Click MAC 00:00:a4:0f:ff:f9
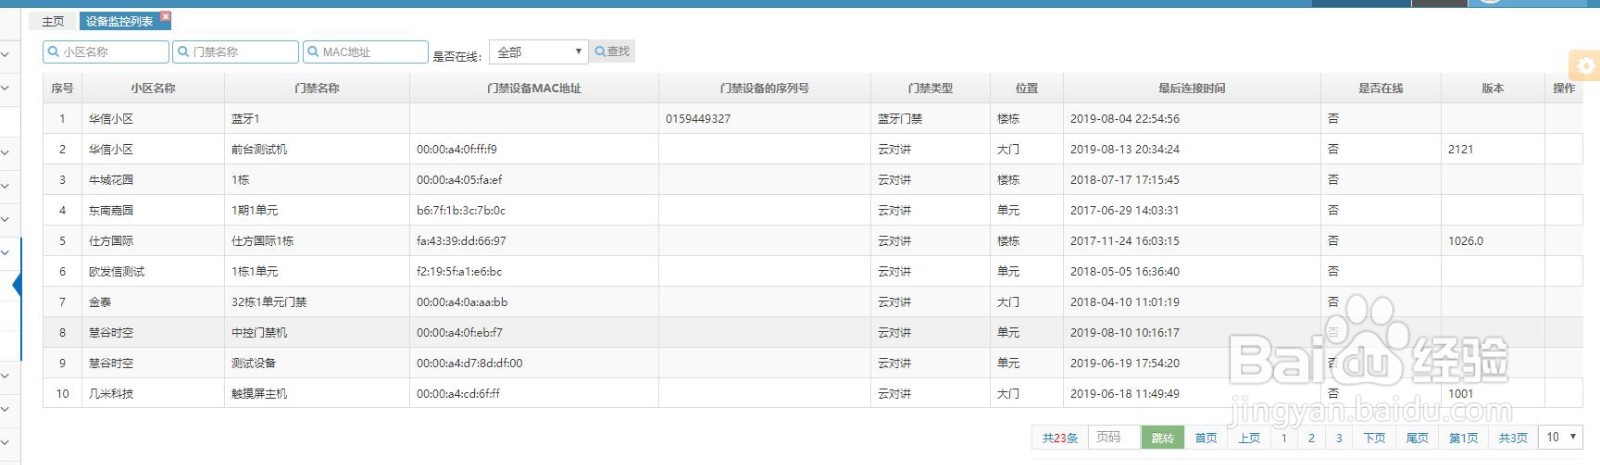The height and width of the screenshot is (465, 1600). click(457, 149)
